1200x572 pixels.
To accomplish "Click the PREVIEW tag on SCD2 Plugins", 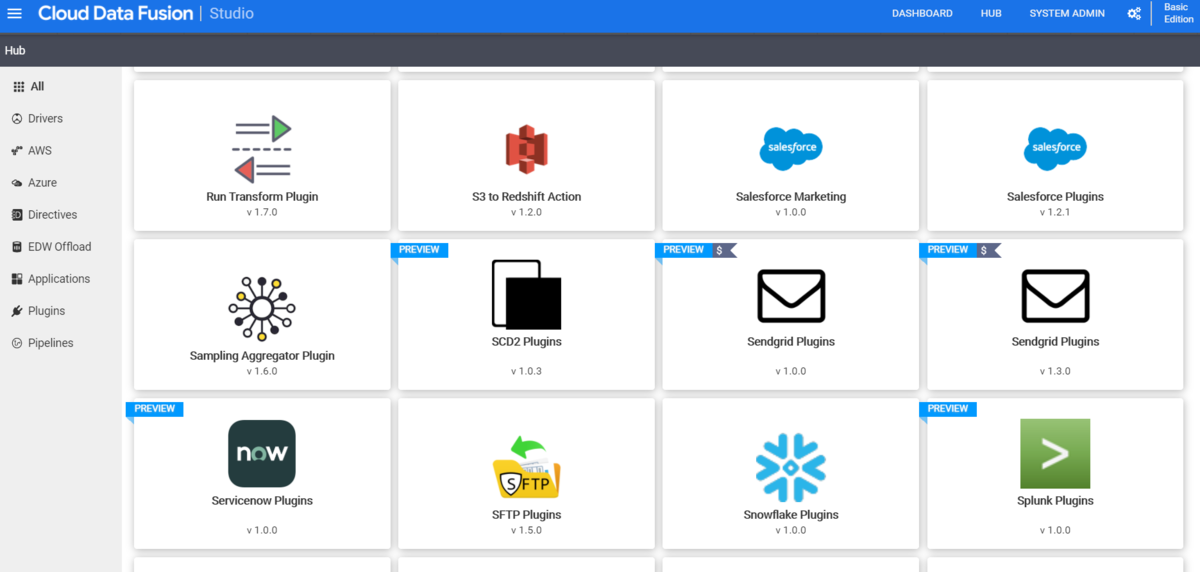I will coord(419,250).
